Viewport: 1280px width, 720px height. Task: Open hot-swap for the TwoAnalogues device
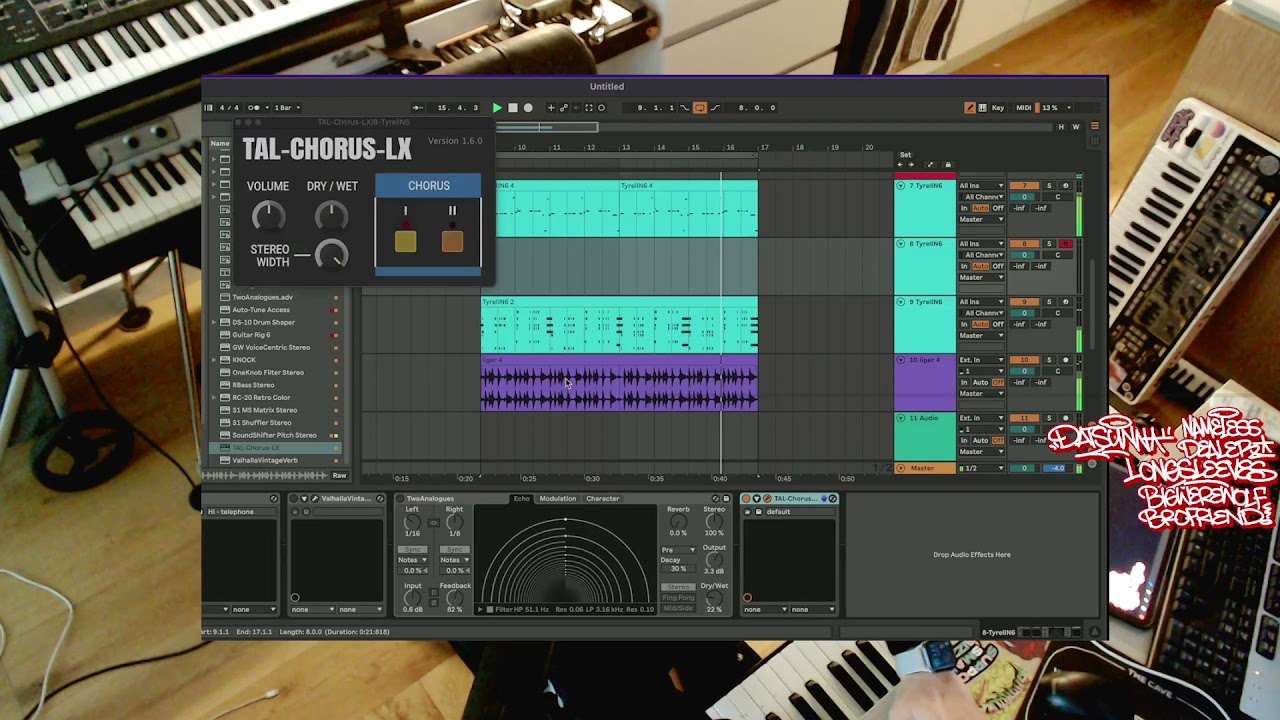pos(717,498)
